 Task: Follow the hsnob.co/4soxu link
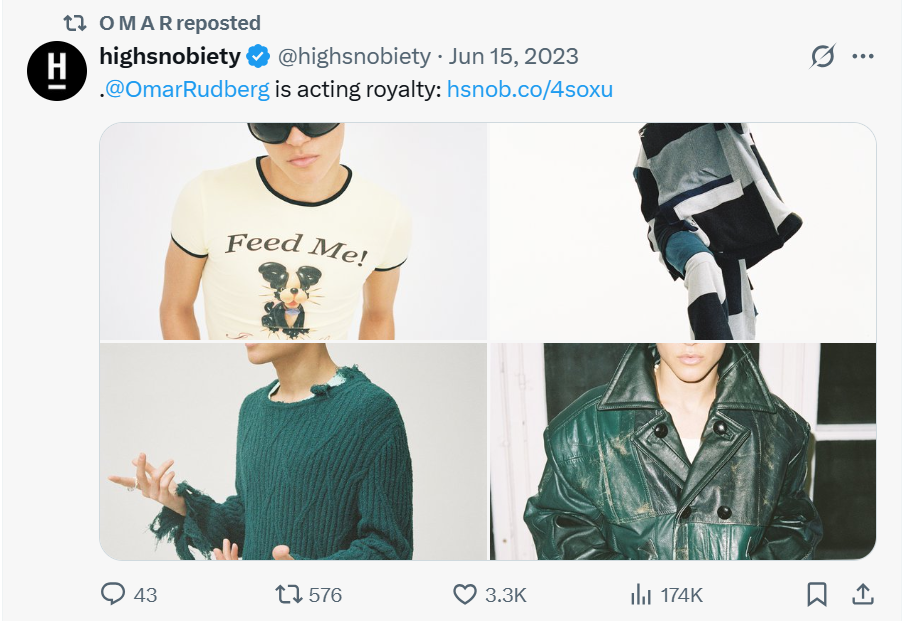click(x=530, y=89)
